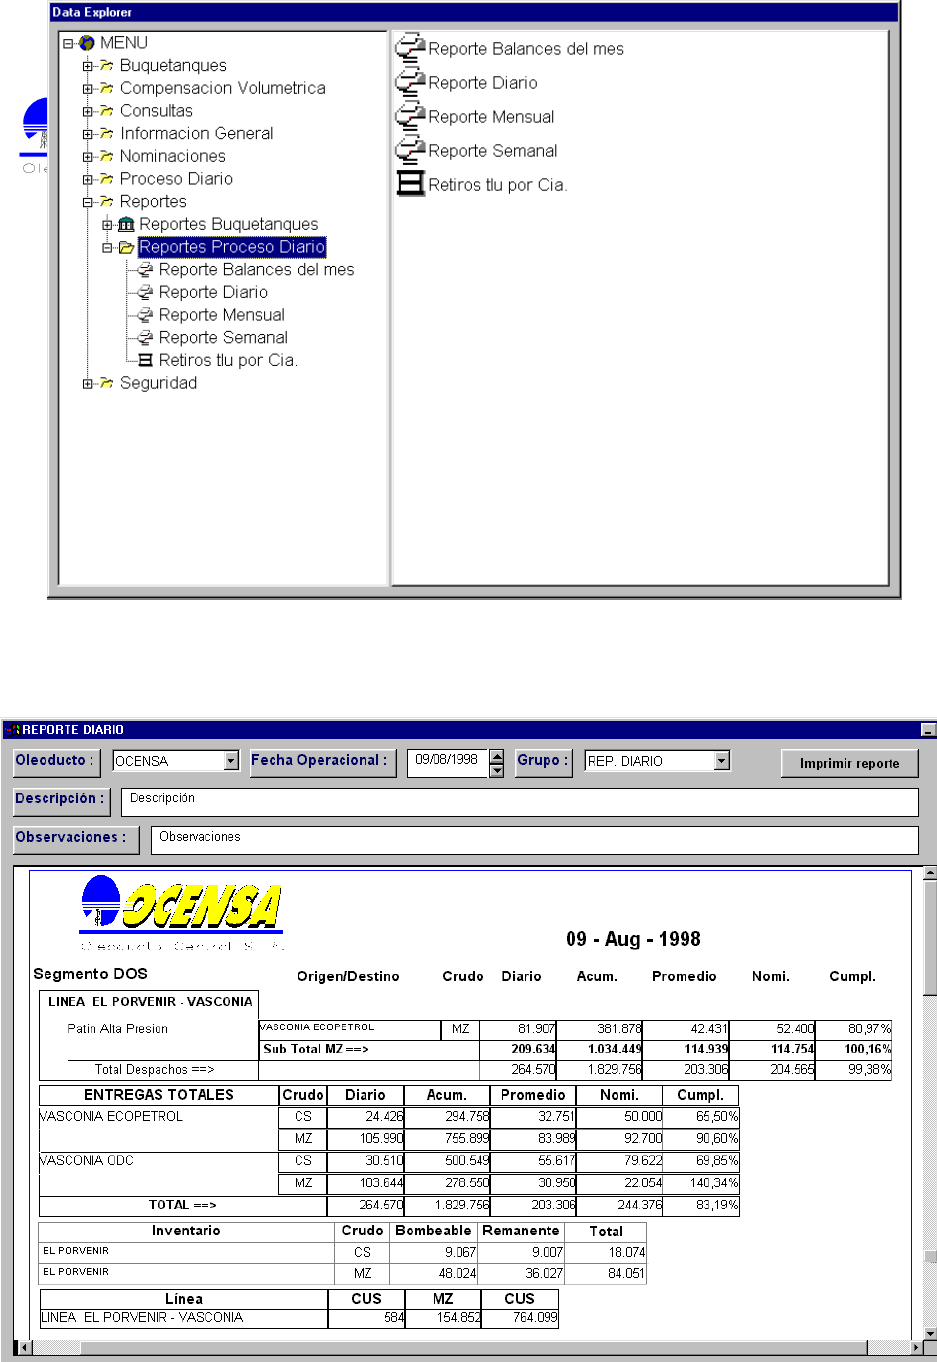Click the report vertical scrollbar up arrow
This screenshot has height=1362, width=937.
tap(930, 874)
